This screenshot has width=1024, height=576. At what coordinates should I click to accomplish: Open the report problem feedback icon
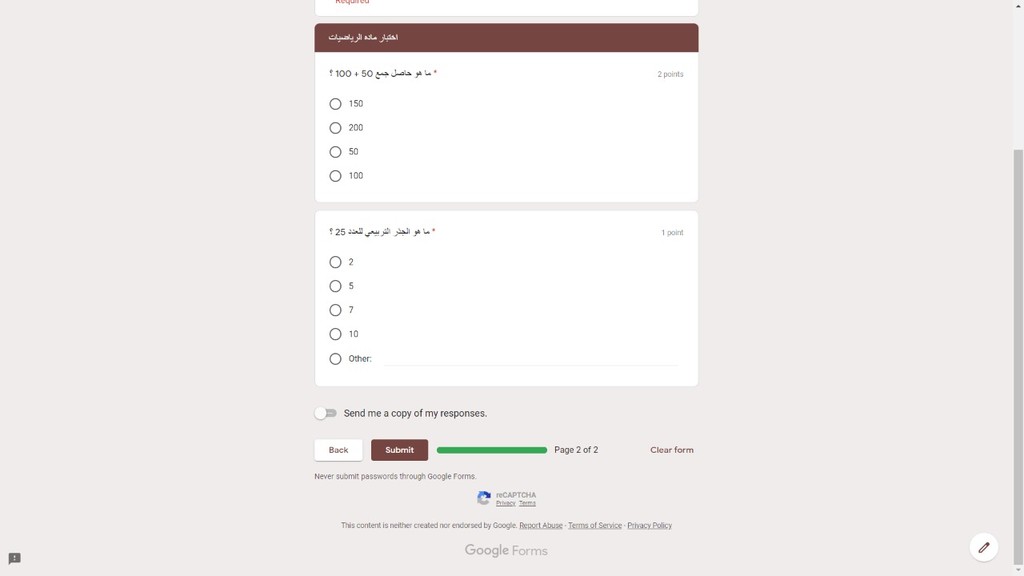pyautogui.click(x=14, y=558)
